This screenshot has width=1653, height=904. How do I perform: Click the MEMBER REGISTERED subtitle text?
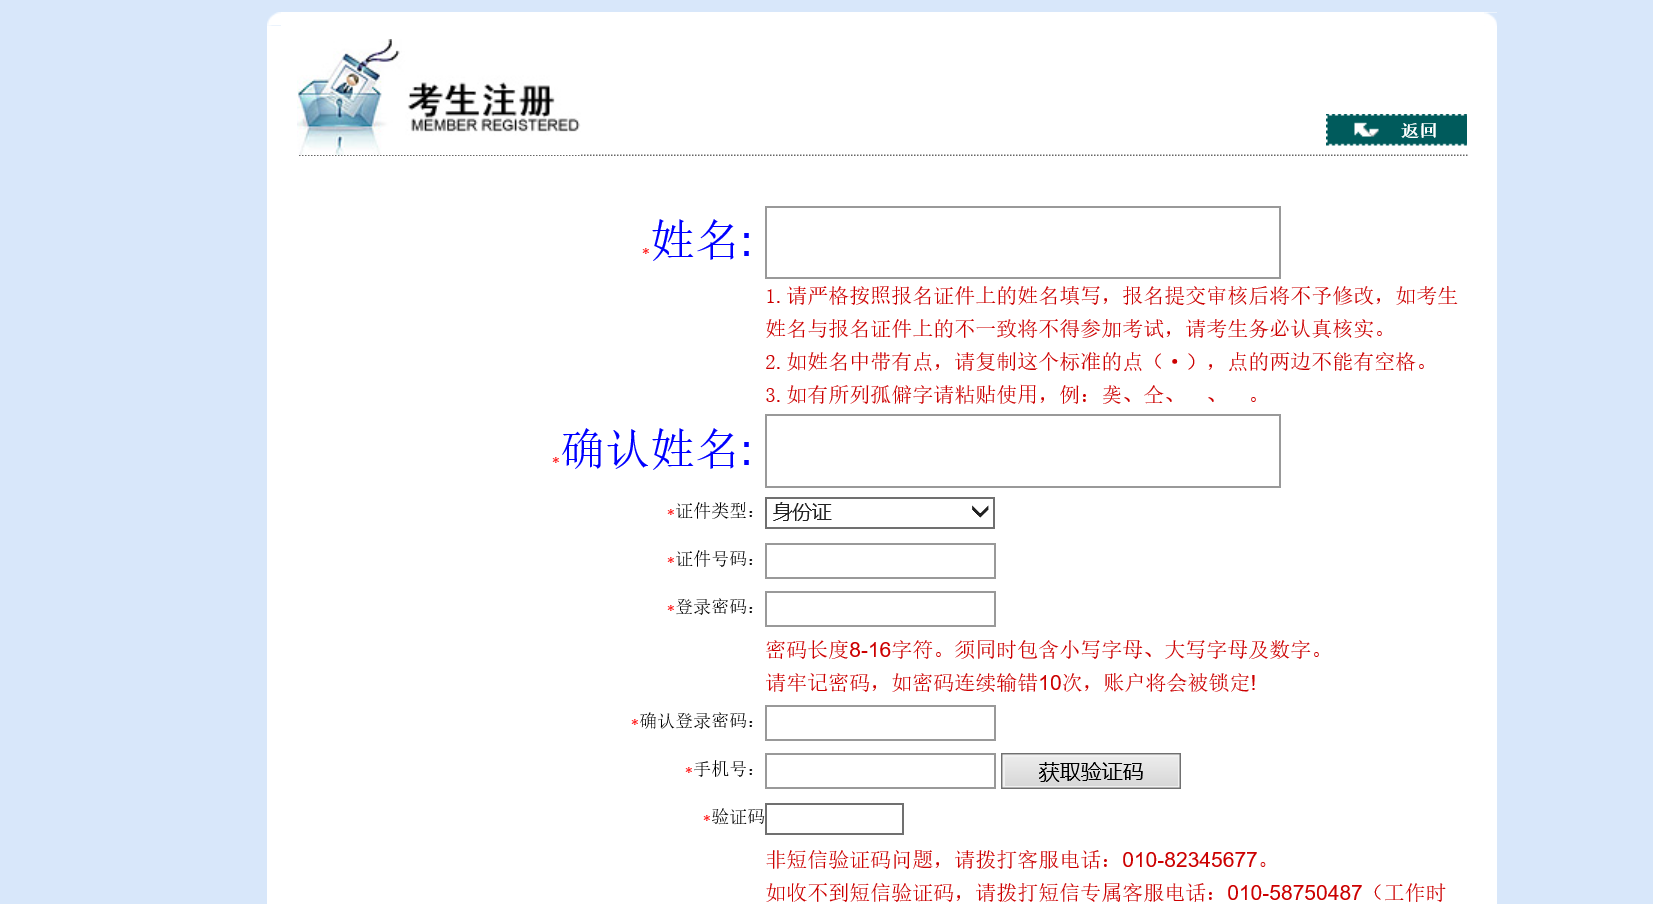pos(495,125)
